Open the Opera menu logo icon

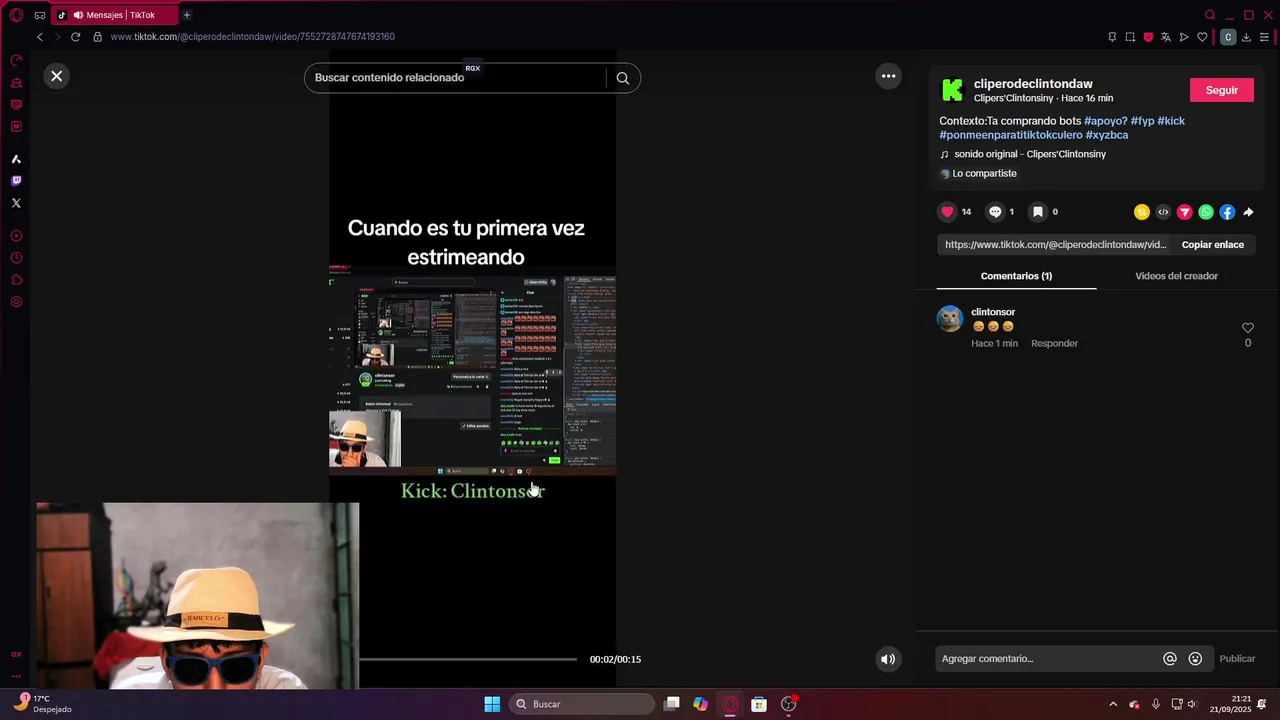click(x=16, y=15)
